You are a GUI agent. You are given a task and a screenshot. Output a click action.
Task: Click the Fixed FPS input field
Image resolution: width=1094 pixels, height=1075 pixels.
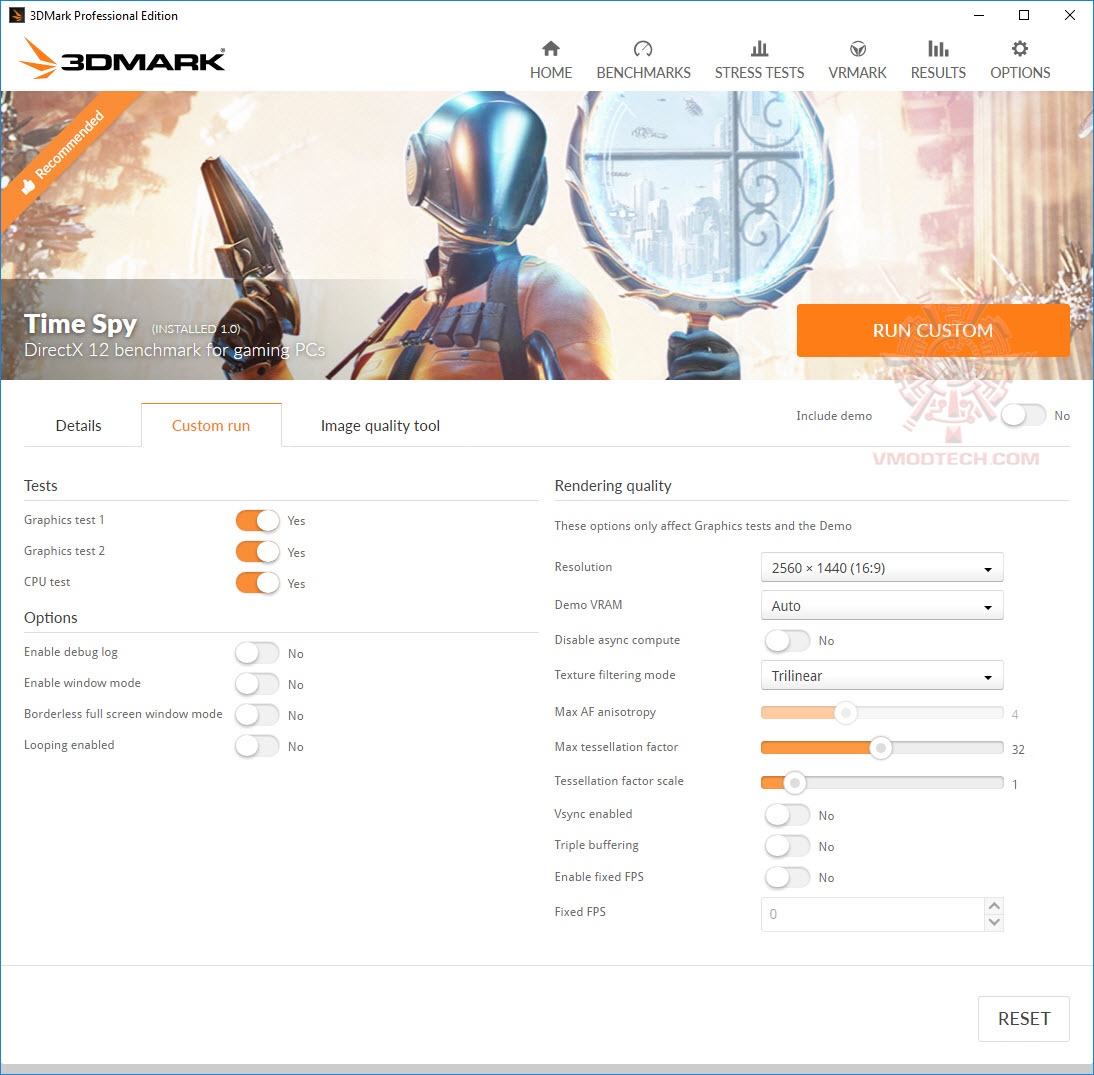[x=873, y=914]
